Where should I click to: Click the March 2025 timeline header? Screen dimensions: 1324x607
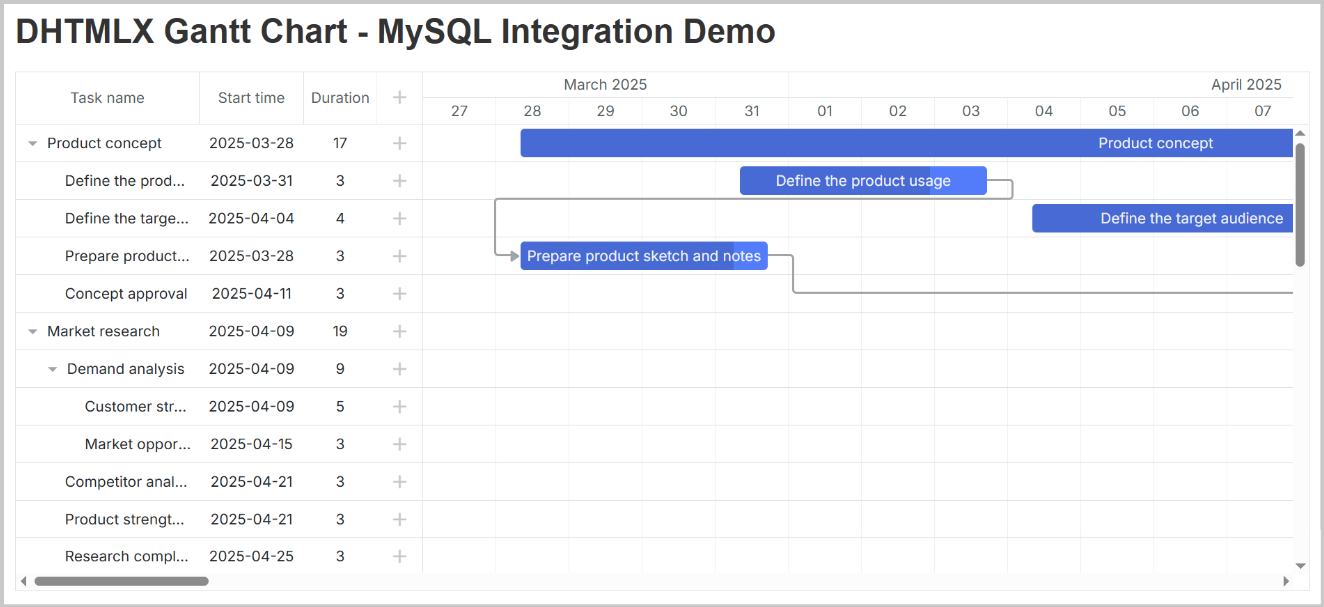[605, 85]
